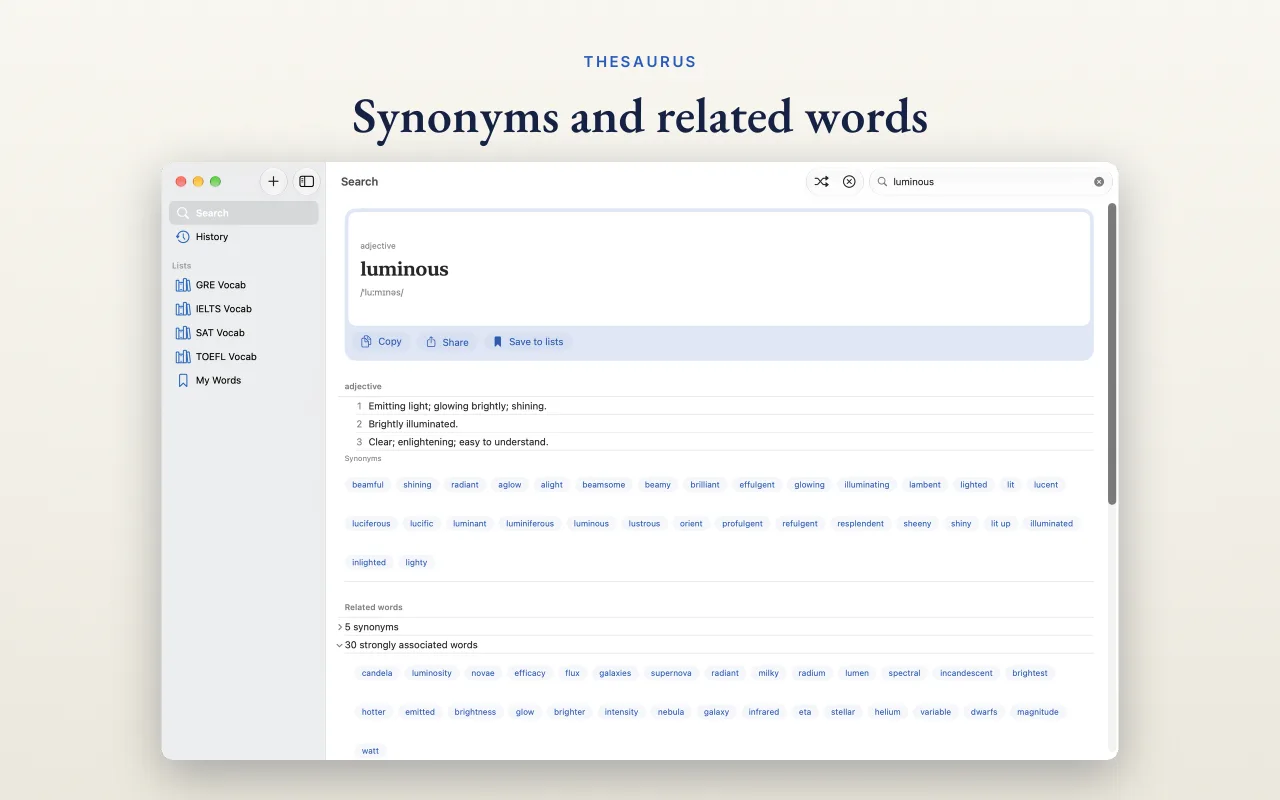Open the IELTS Vocab list
Image resolution: width=1280 pixels, height=800 pixels.
pos(244,309)
